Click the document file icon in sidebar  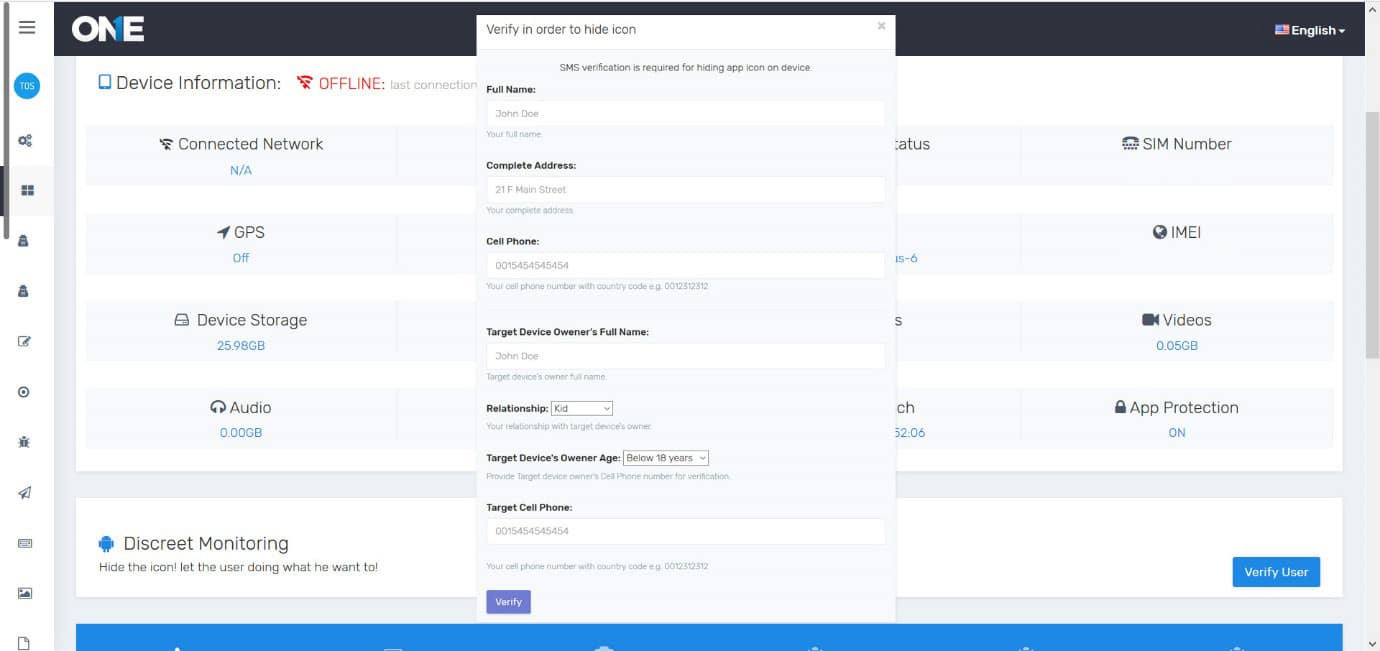(25, 643)
